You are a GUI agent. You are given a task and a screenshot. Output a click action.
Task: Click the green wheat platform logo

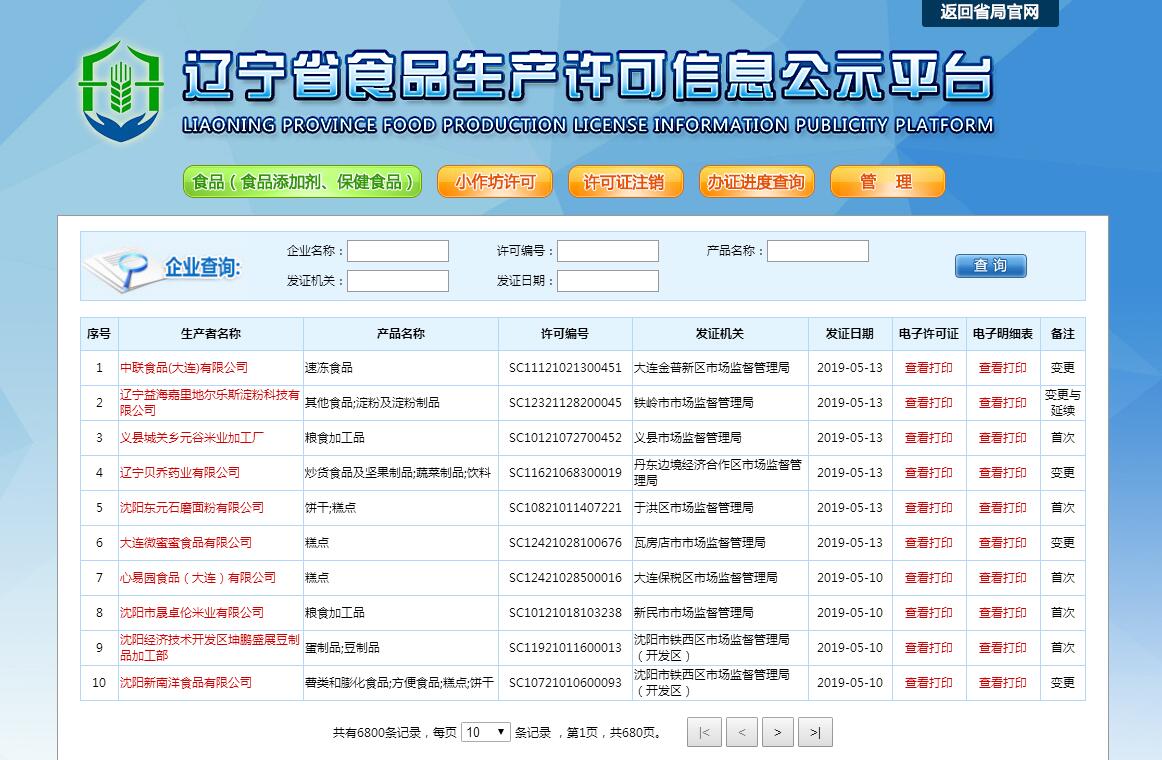(x=120, y=92)
